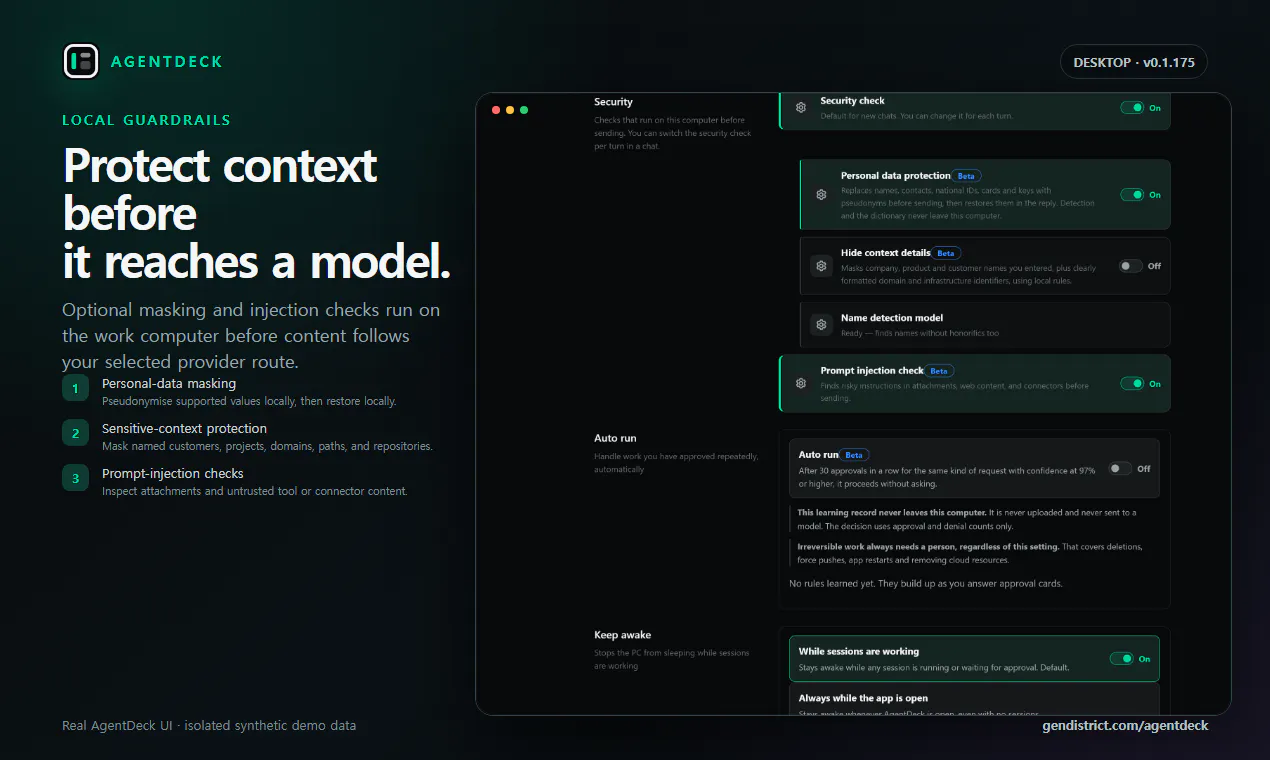The height and width of the screenshot is (760, 1270).
Task: Click the yellow minimize window dot
Action: 510,110
